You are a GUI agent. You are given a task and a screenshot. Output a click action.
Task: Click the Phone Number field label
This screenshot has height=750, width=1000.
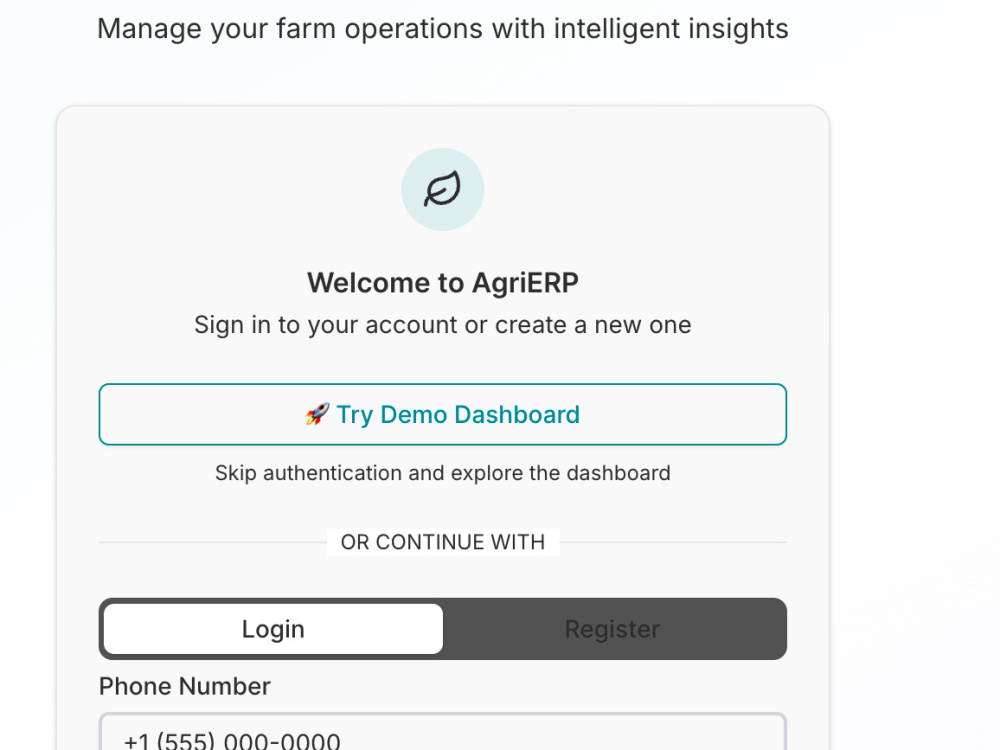point(185,686)
